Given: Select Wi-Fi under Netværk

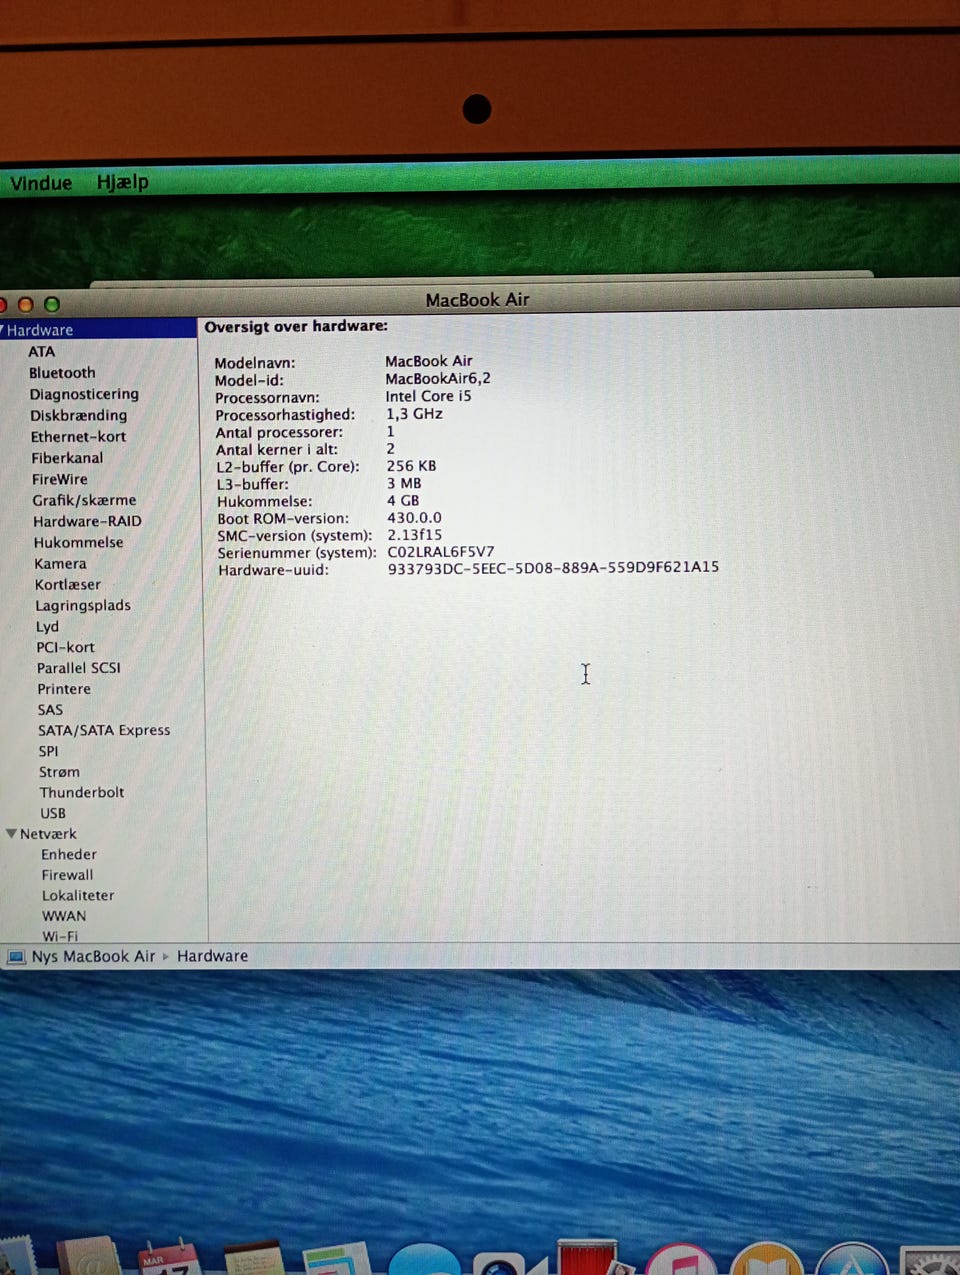Looking at the screenshot, I should coord(60,936).
